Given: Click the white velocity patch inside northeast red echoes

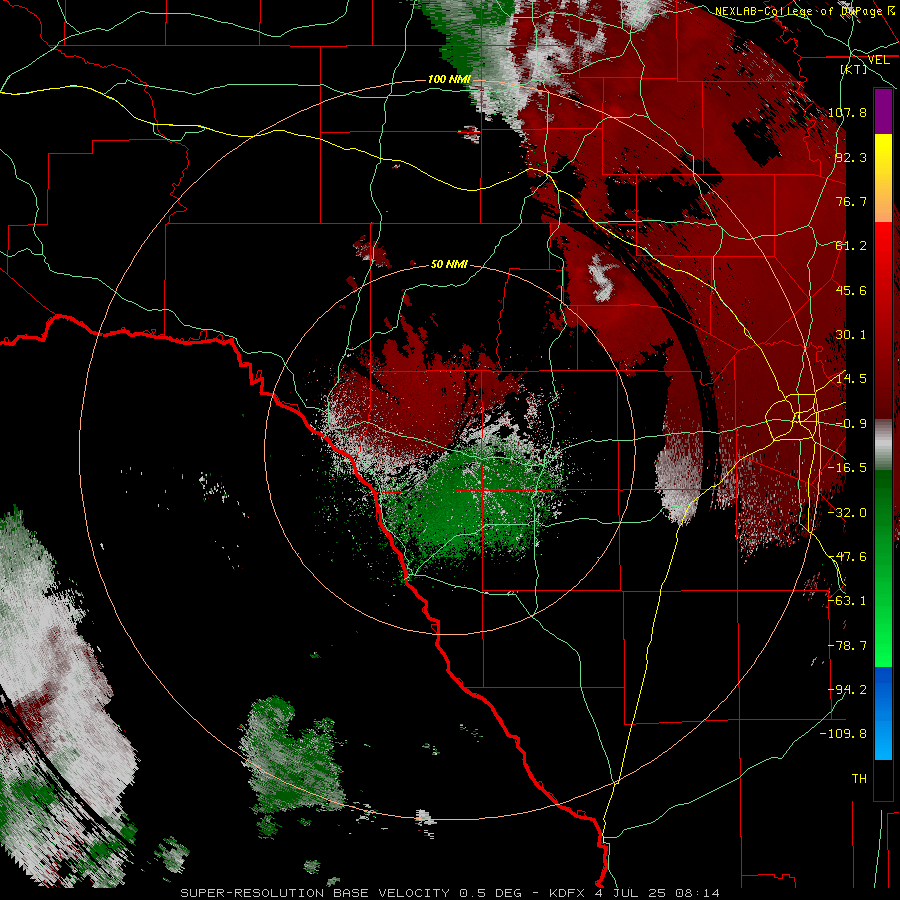Looking at the screenshot, I should pyautogui.click(x=603, y=278).
